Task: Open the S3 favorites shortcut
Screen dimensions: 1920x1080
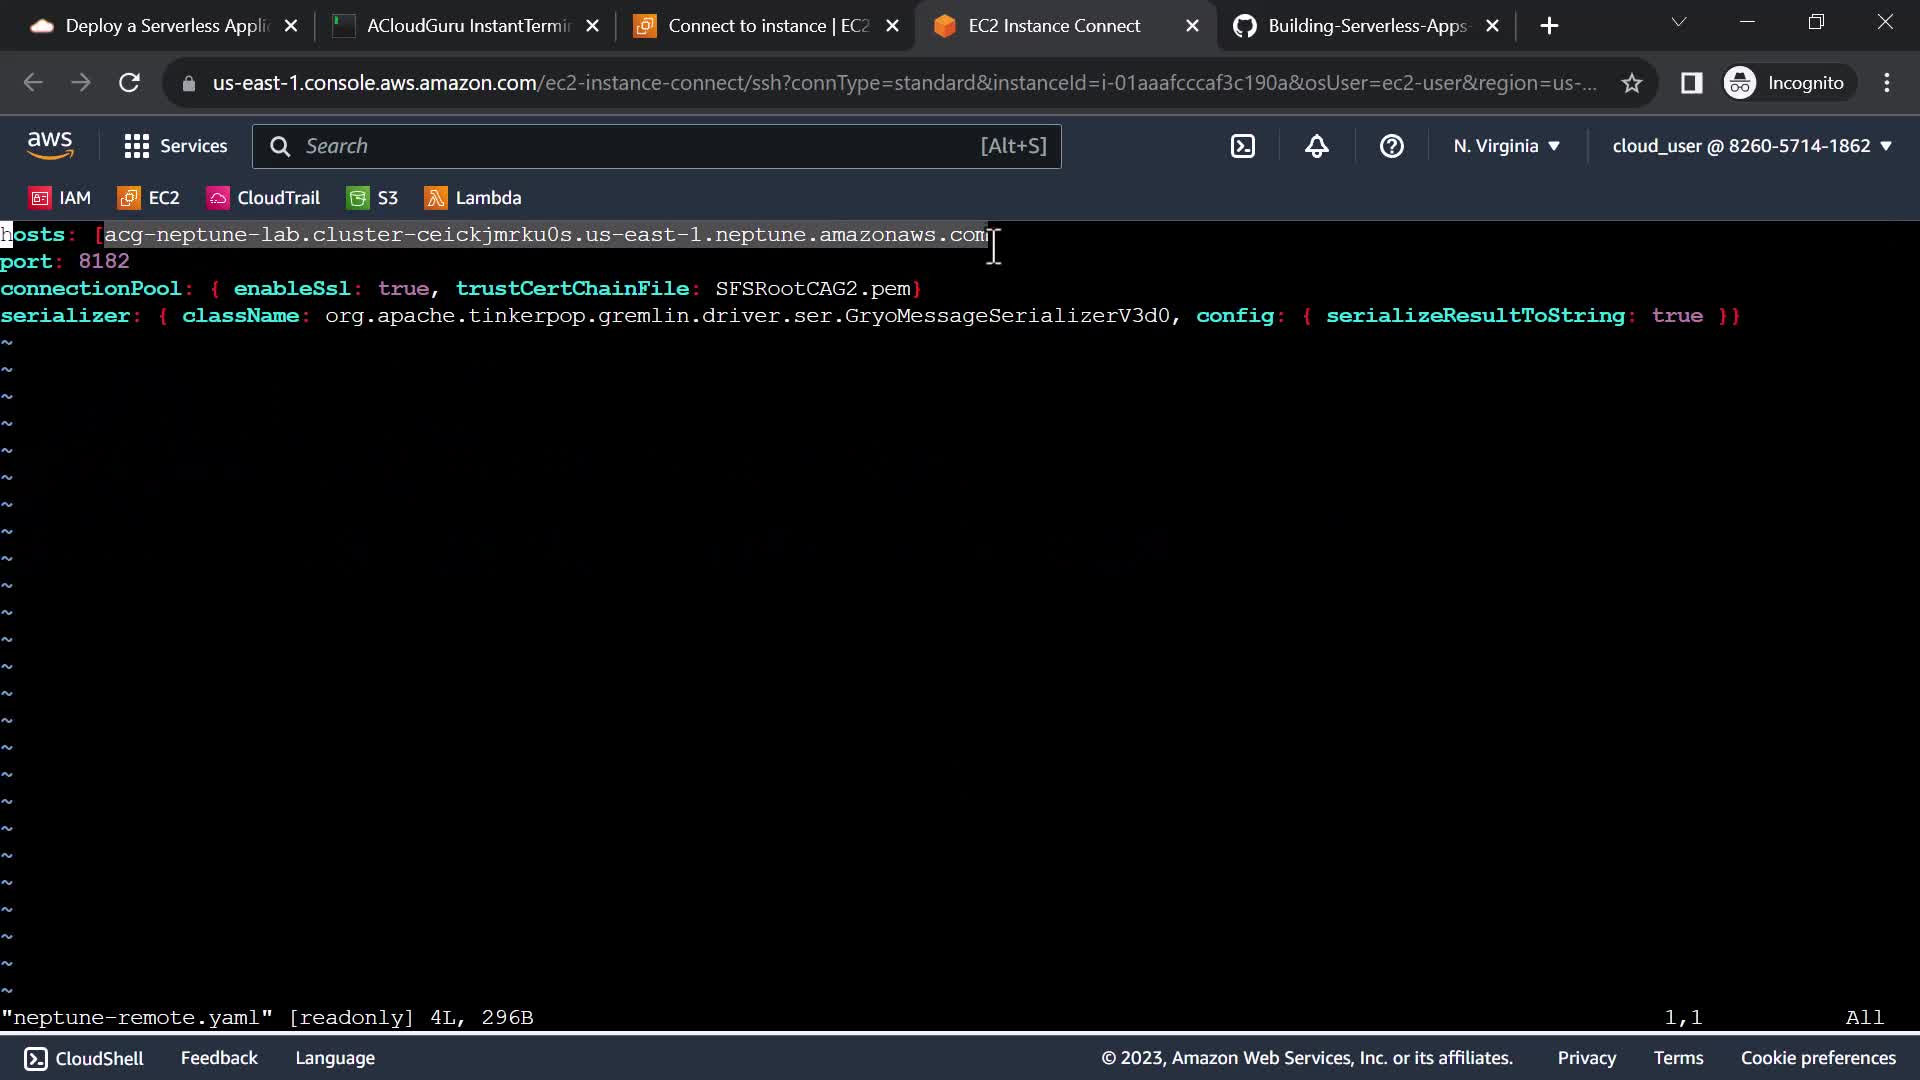Action: (x=373, y=198)
